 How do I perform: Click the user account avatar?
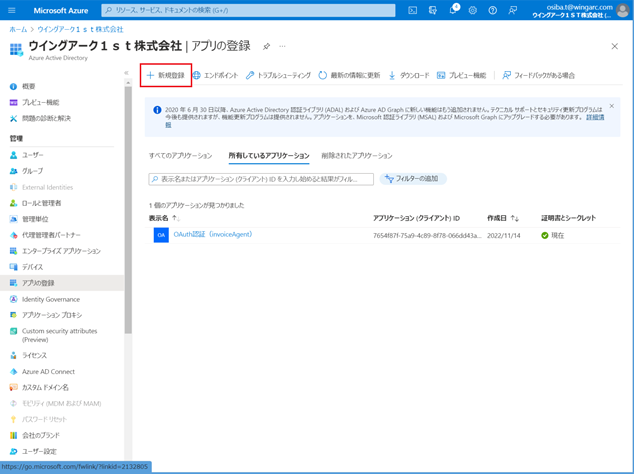click(x=623, y=10)
